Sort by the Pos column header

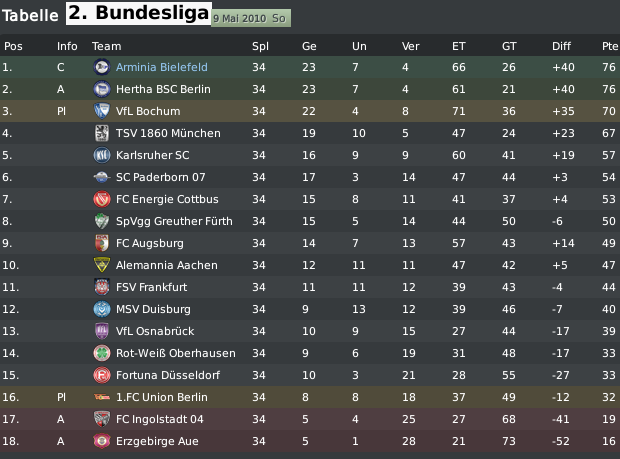13,46
